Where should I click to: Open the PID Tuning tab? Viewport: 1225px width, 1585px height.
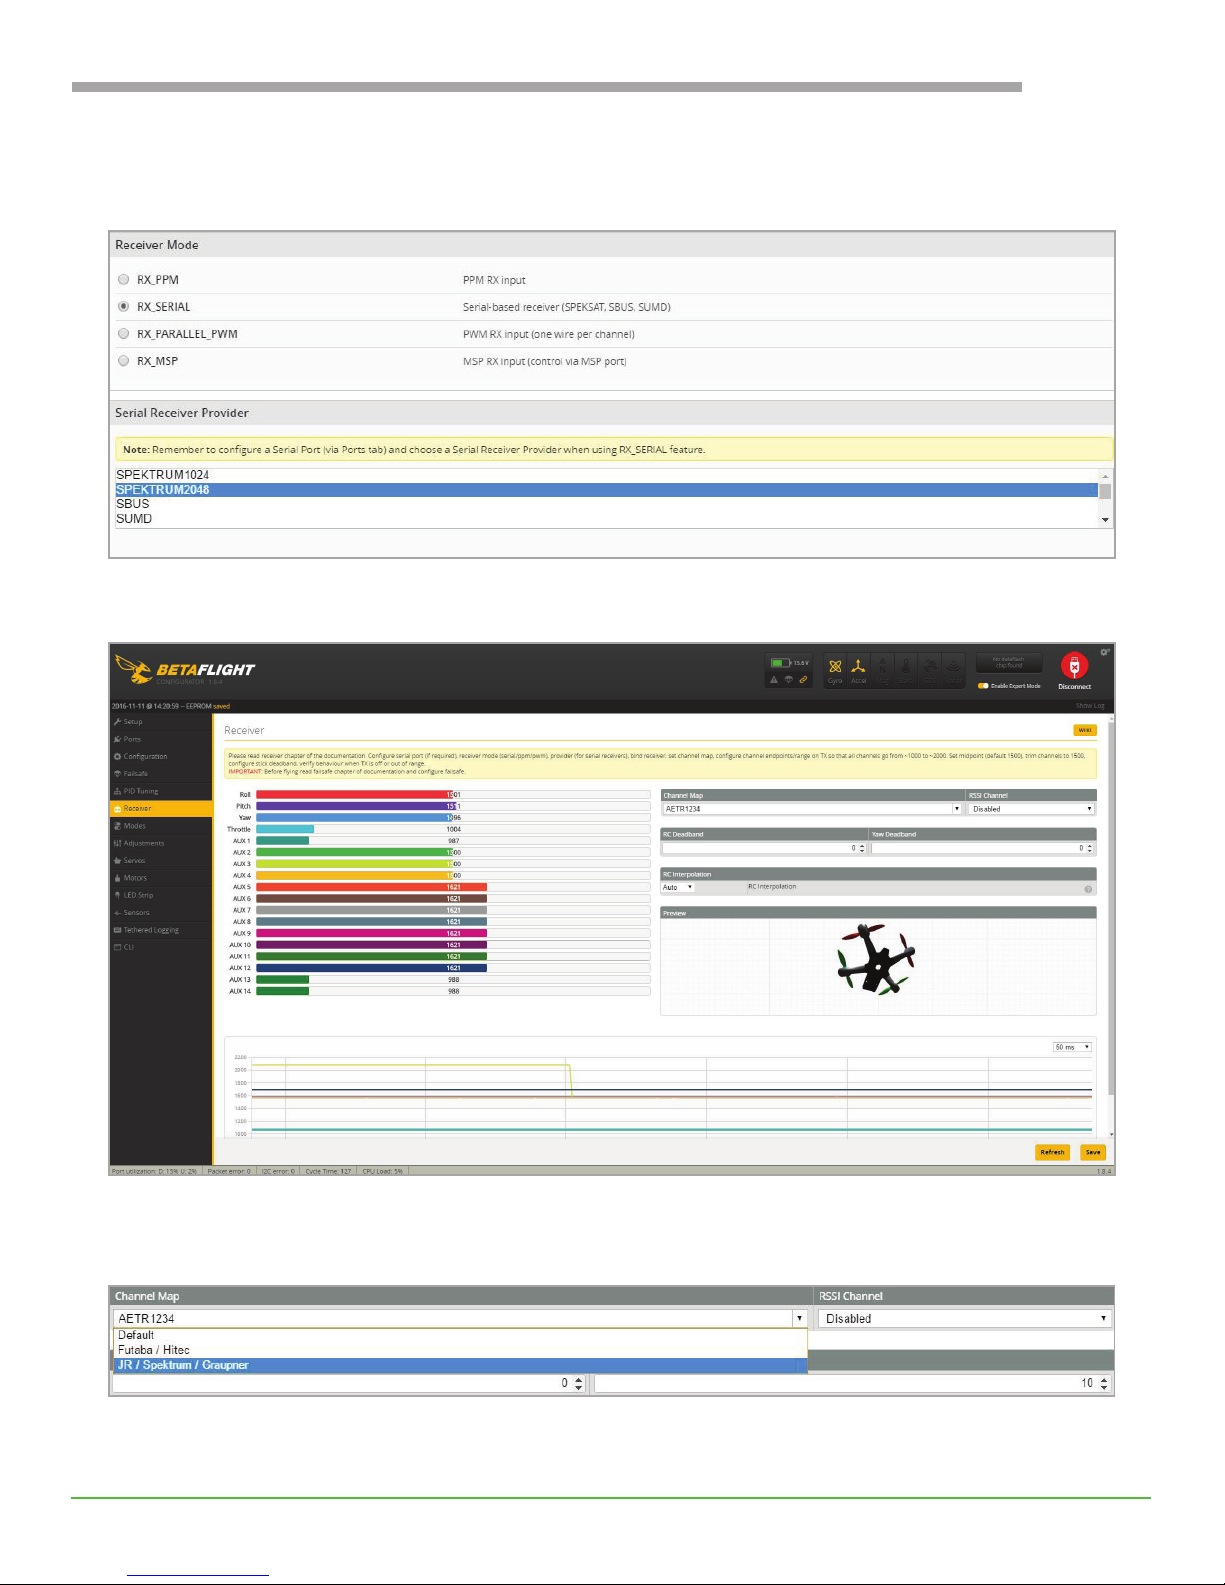click(x=160, y=791)
